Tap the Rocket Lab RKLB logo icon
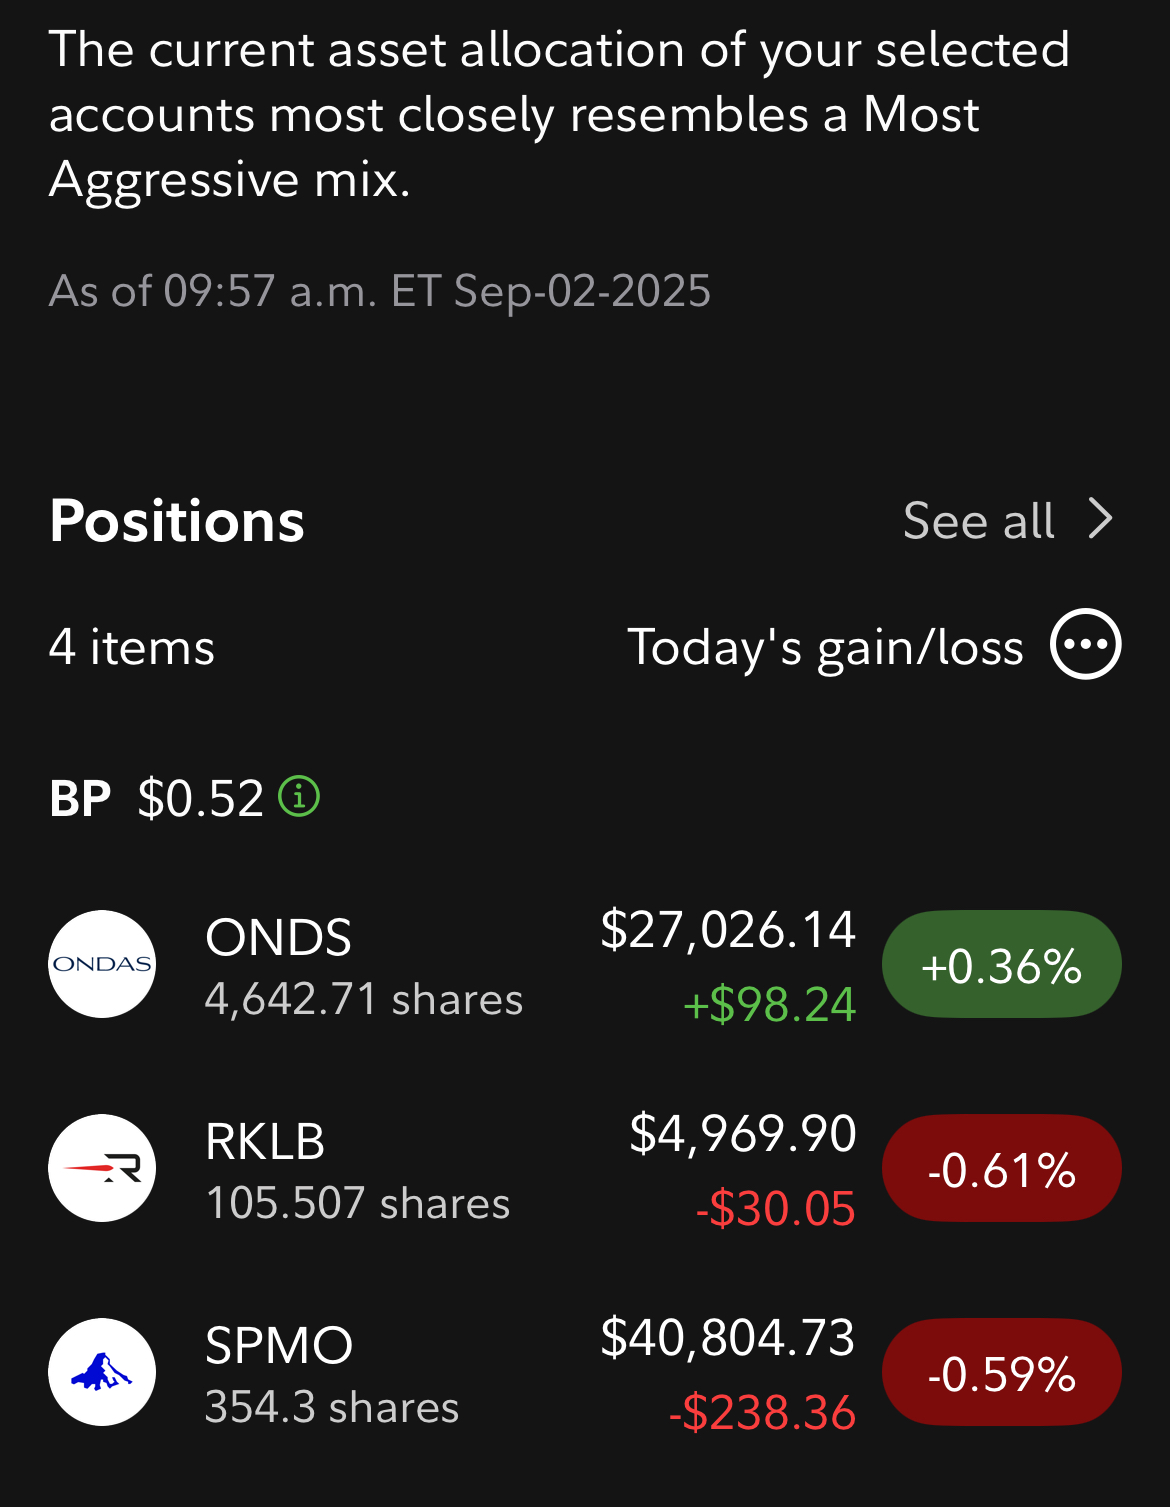1170x1507 pixels. [102, 1168]
